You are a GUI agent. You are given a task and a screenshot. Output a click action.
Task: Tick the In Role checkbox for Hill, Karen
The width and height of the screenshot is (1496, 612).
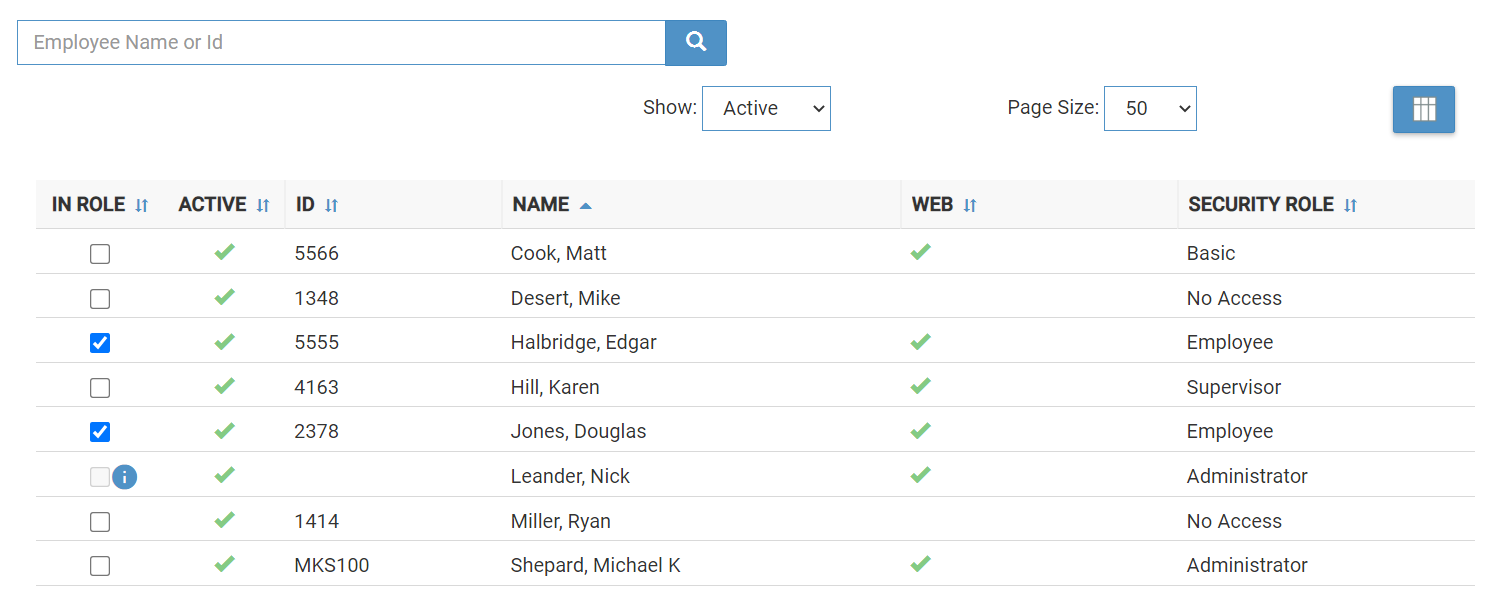(x=100, y=388)
